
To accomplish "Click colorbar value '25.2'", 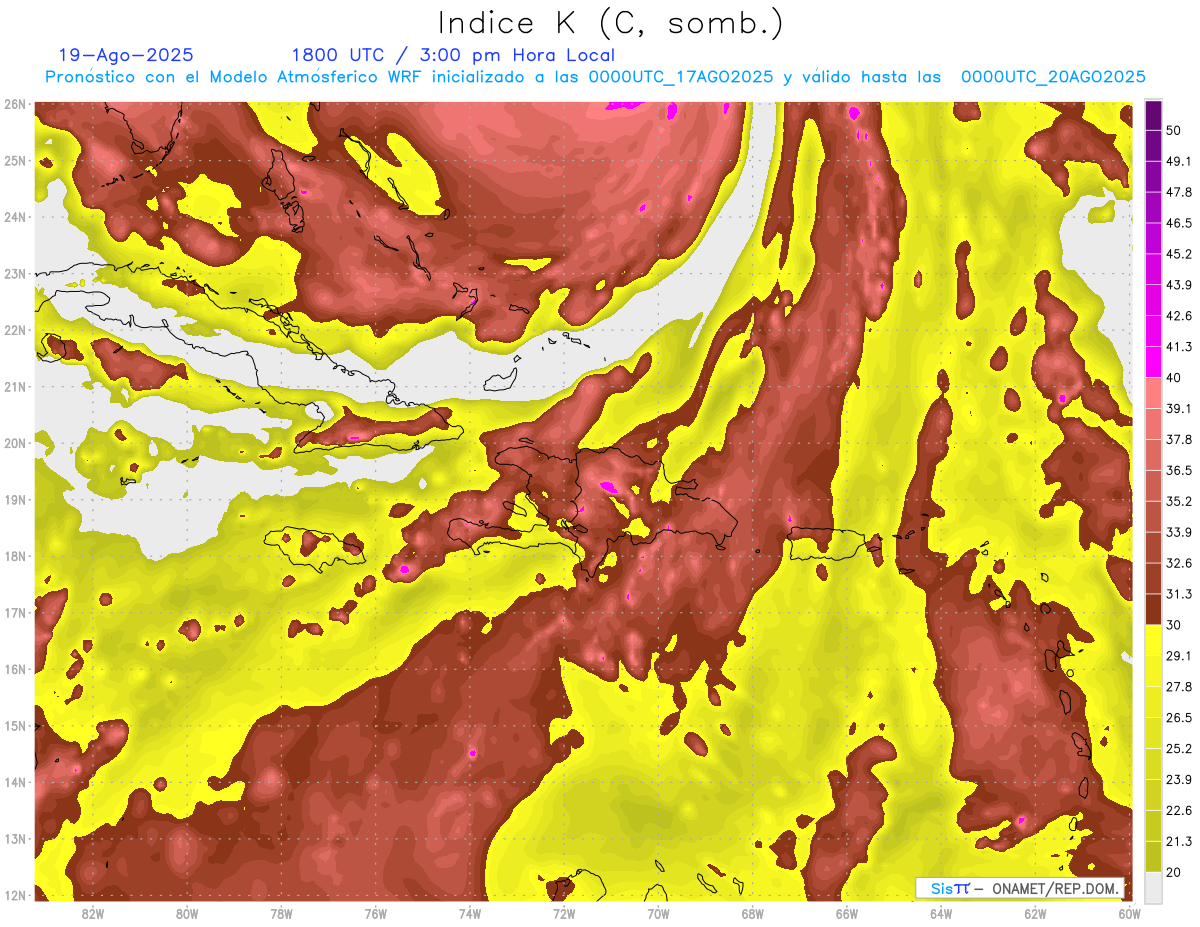I will tap(1179, 748).
